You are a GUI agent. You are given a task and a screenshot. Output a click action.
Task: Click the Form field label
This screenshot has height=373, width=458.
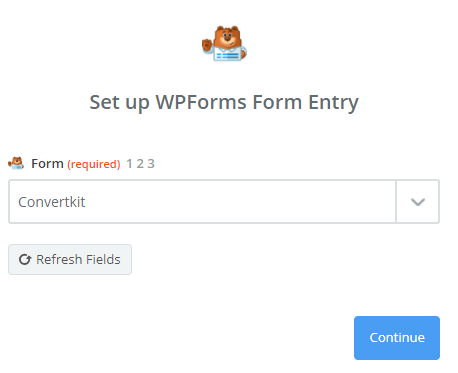point(47,164)
